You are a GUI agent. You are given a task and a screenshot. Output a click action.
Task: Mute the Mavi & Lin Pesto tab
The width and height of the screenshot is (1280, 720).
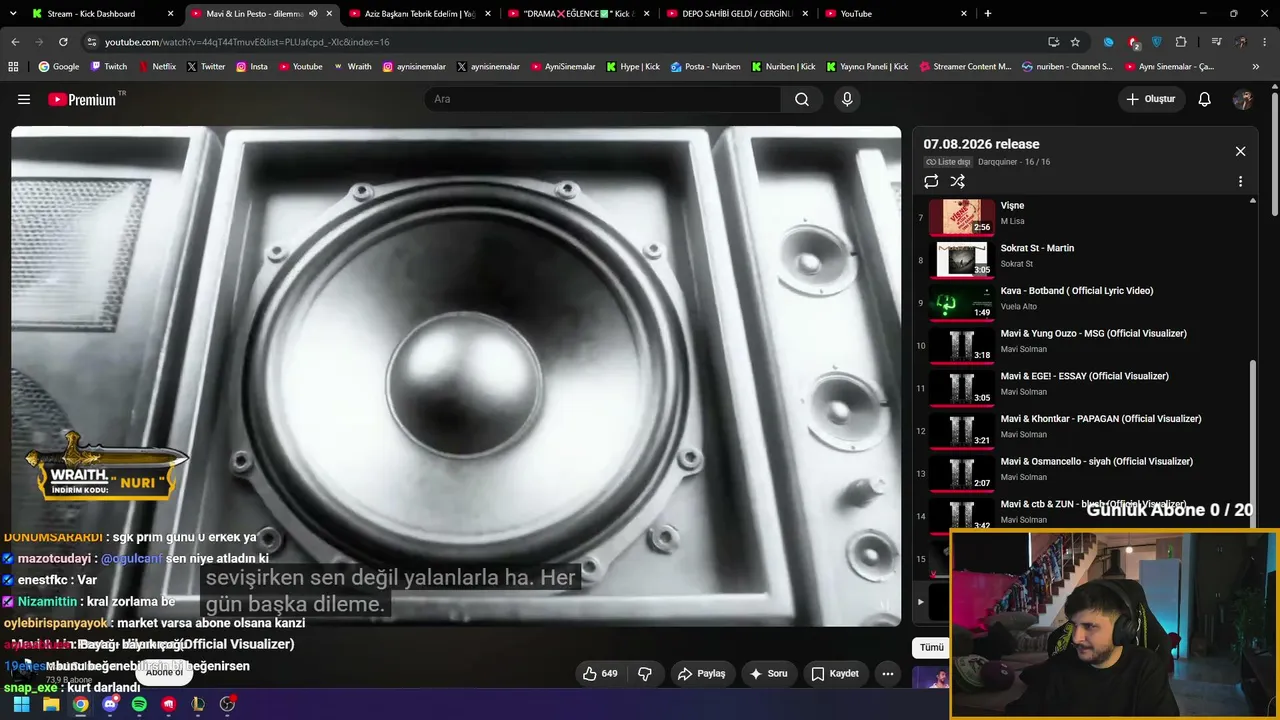point(313,14)
